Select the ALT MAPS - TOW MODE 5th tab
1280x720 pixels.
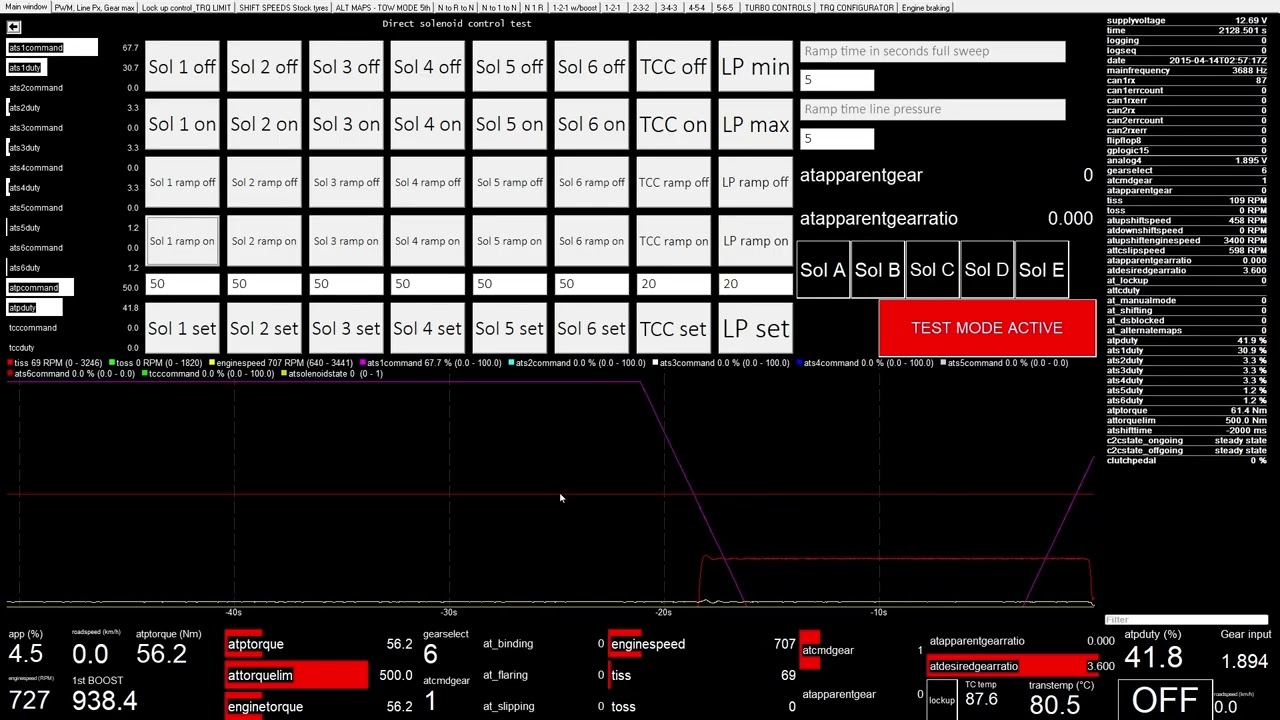[382, 7]
